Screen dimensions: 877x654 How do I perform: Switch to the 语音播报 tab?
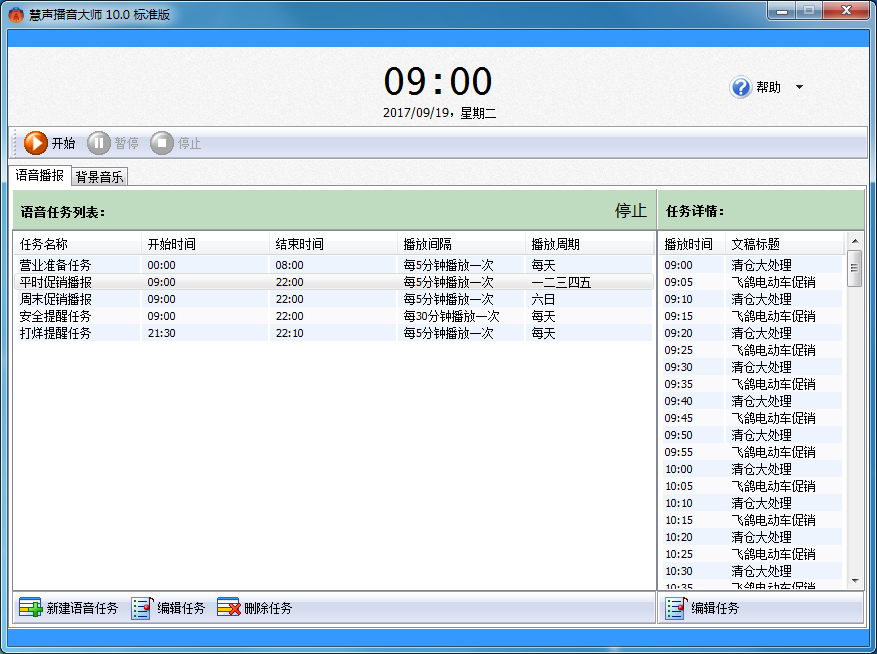click(37, 176)
